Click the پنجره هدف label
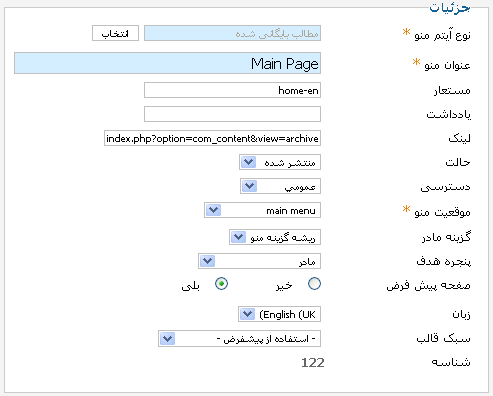This screenshot has height=396, width=493. pos(443,262)
